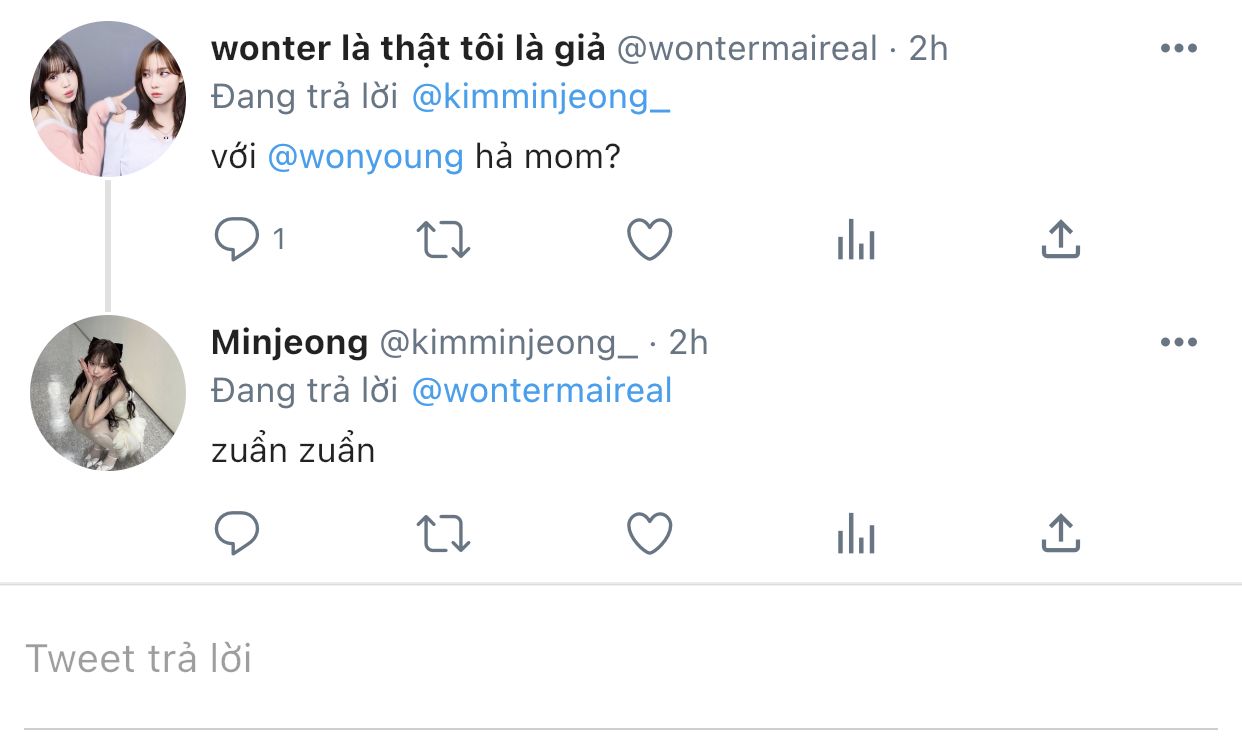This screenshot has width=1242, height=741.
Task: Retweet Minjeong's "zuẩn zuẩn" tweet
Action: [442, 534]
